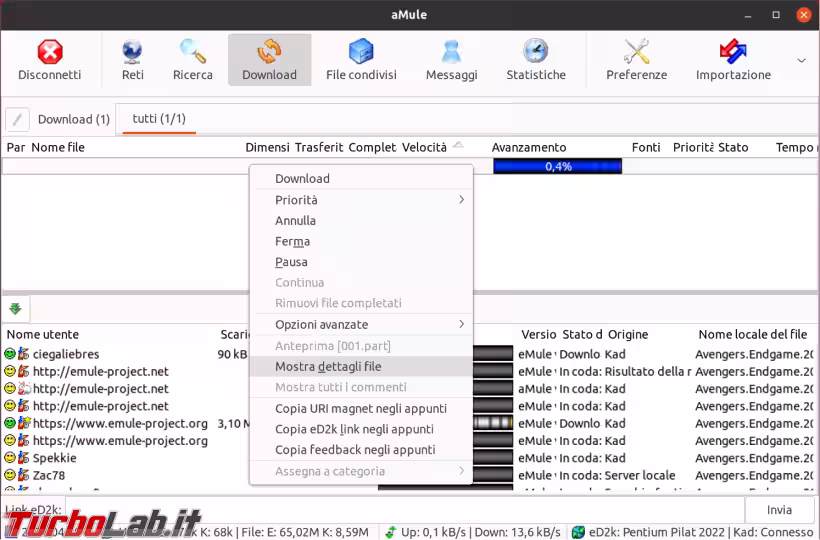Select Mostra dettagli file
The width and height of the screenshot is (820, 540).
(x=361, y=366)
